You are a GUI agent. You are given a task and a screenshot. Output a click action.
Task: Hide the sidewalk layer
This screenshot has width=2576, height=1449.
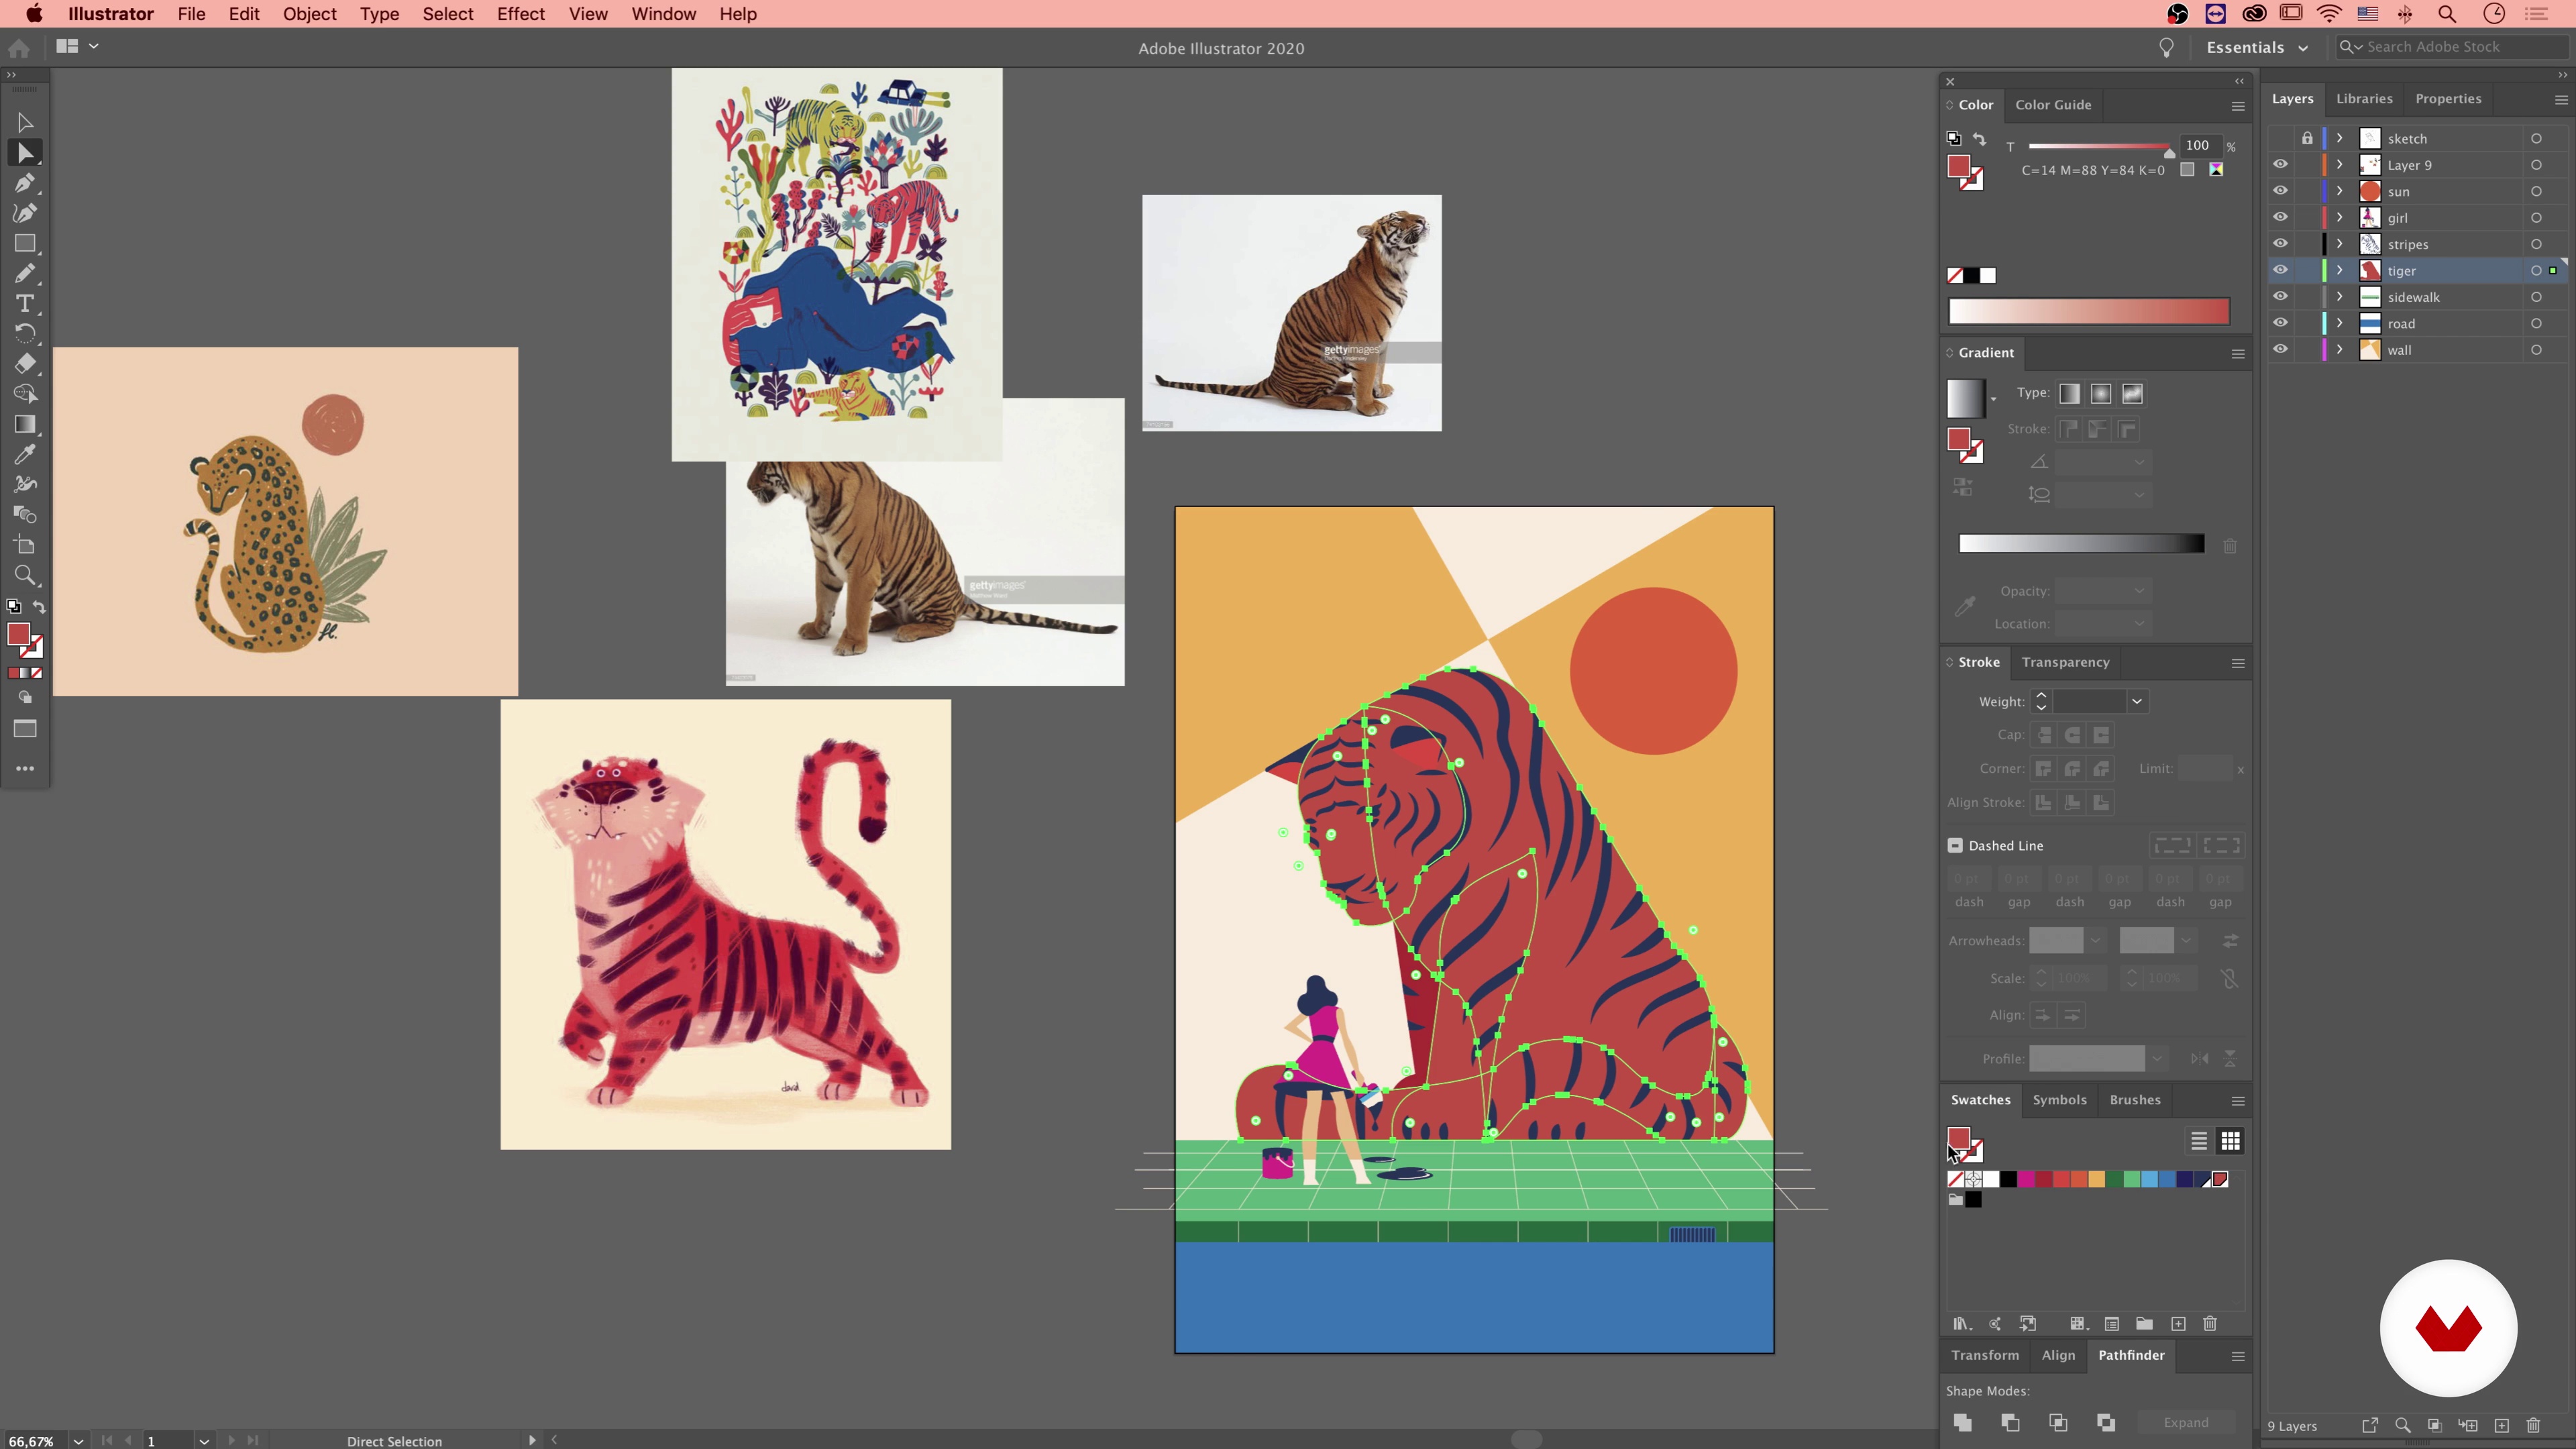2280,297
